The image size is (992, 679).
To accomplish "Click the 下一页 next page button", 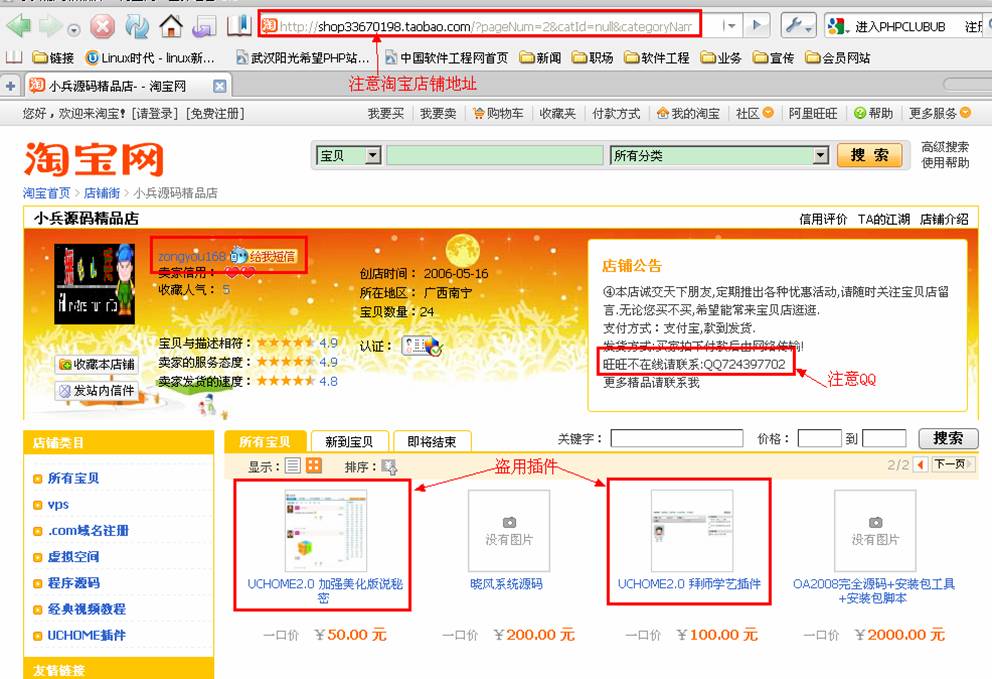I will click(x=953, y=464).
